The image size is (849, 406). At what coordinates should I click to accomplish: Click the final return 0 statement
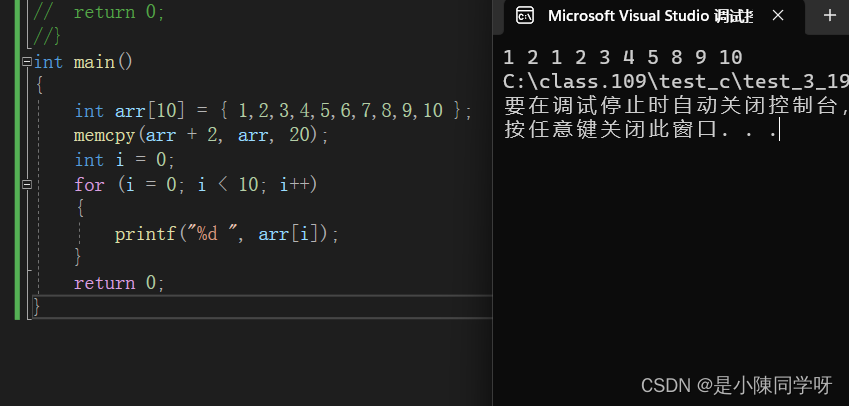119,283
